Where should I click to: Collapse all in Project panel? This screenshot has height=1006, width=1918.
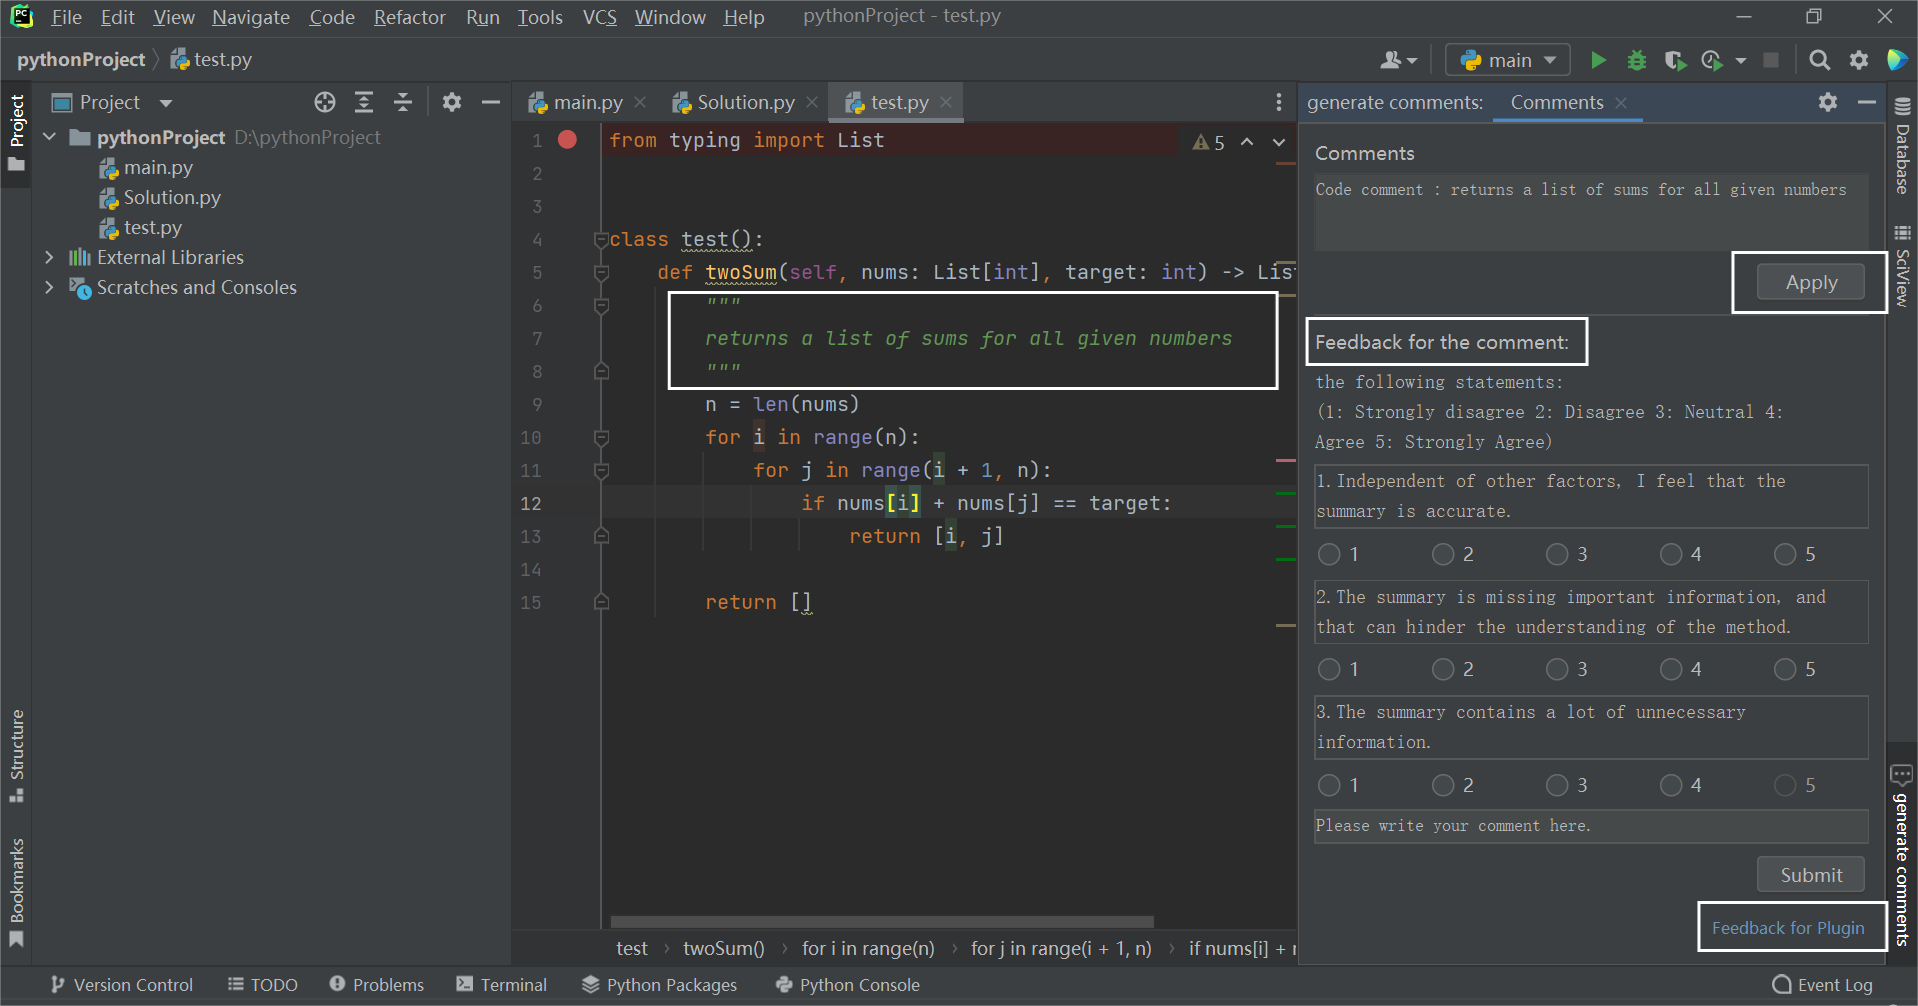(403, 102)
